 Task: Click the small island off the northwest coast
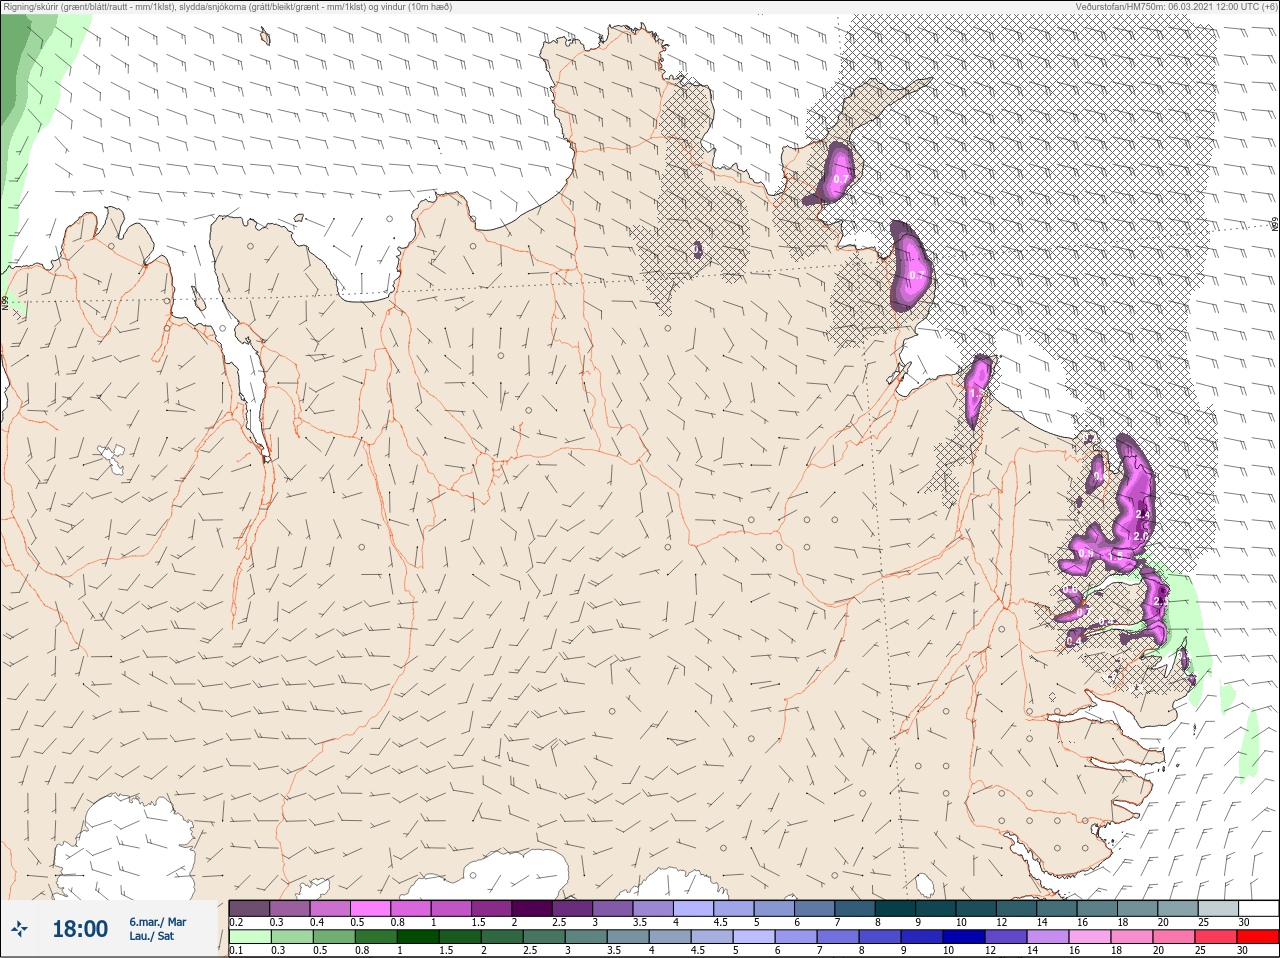coord(265,37)
